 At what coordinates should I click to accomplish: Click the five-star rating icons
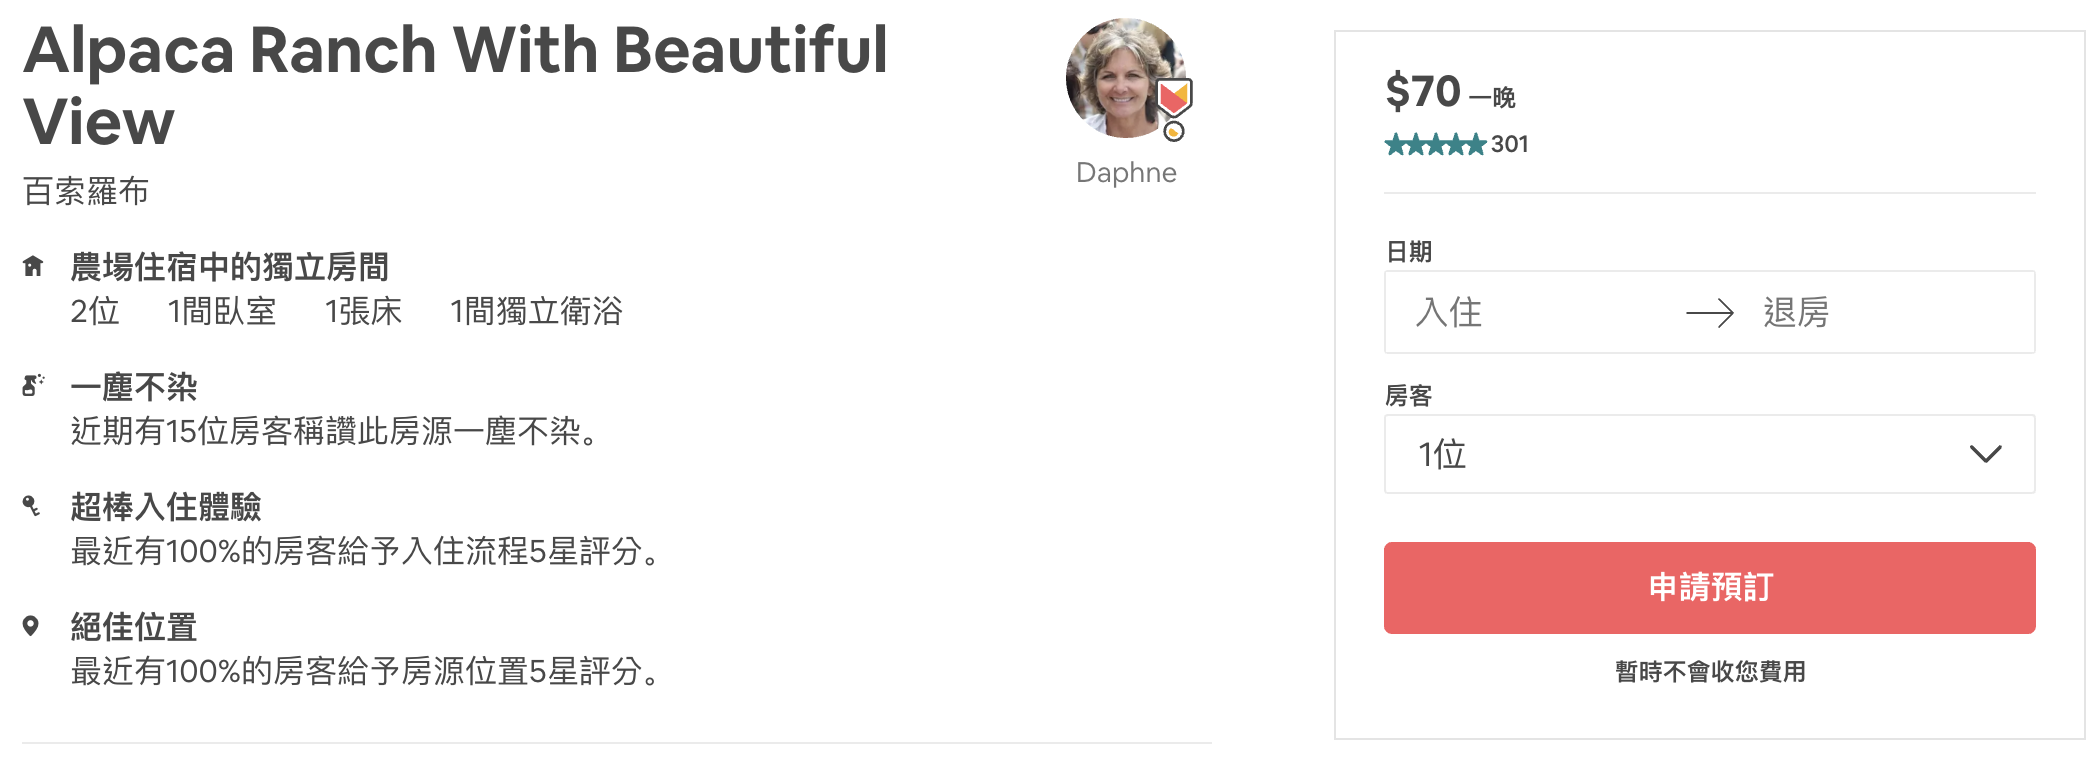click(x=1435, y=145)
